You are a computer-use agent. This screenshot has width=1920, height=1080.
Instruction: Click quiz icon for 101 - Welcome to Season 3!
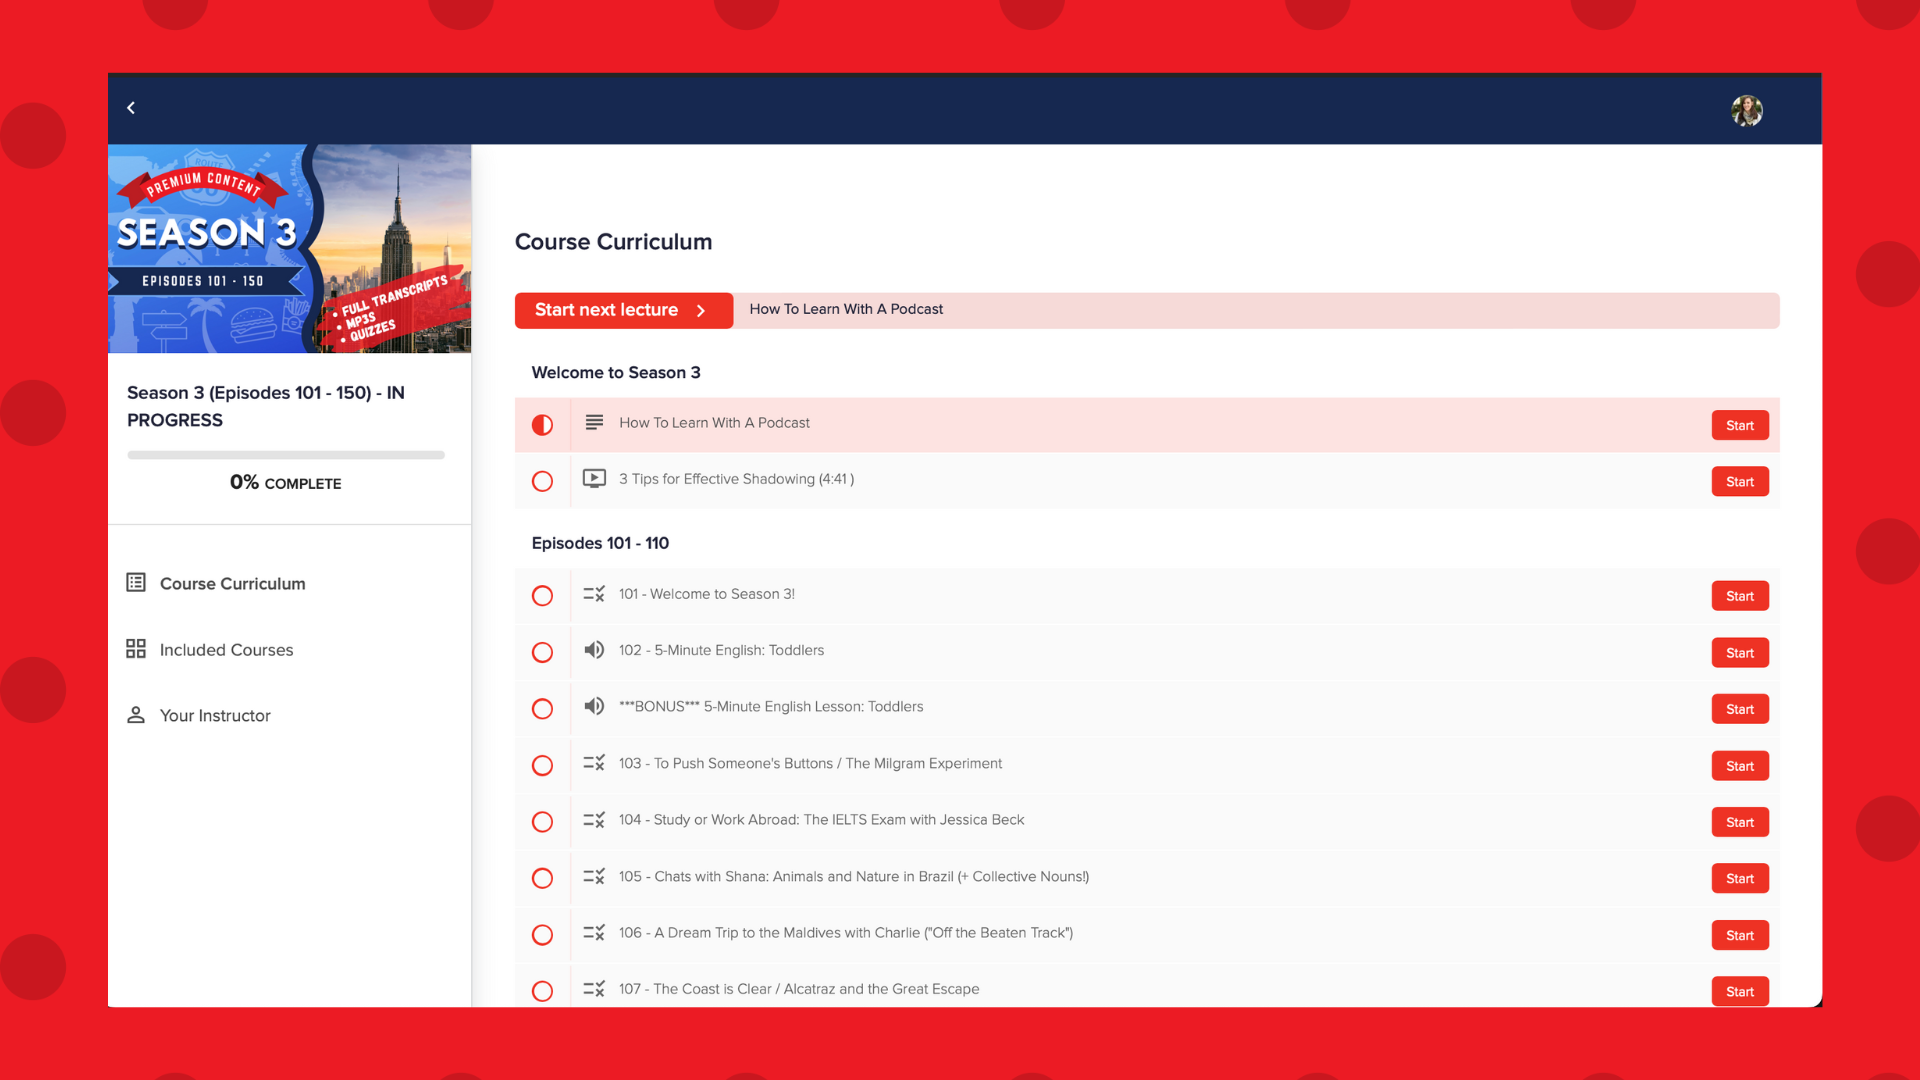[594, 594]
